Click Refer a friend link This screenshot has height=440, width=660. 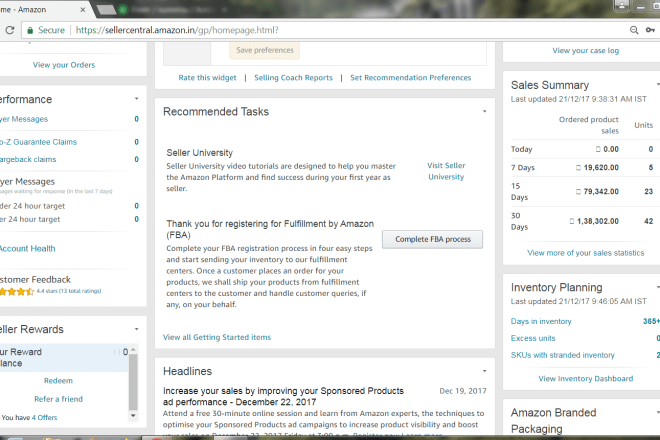pos(59,399)
